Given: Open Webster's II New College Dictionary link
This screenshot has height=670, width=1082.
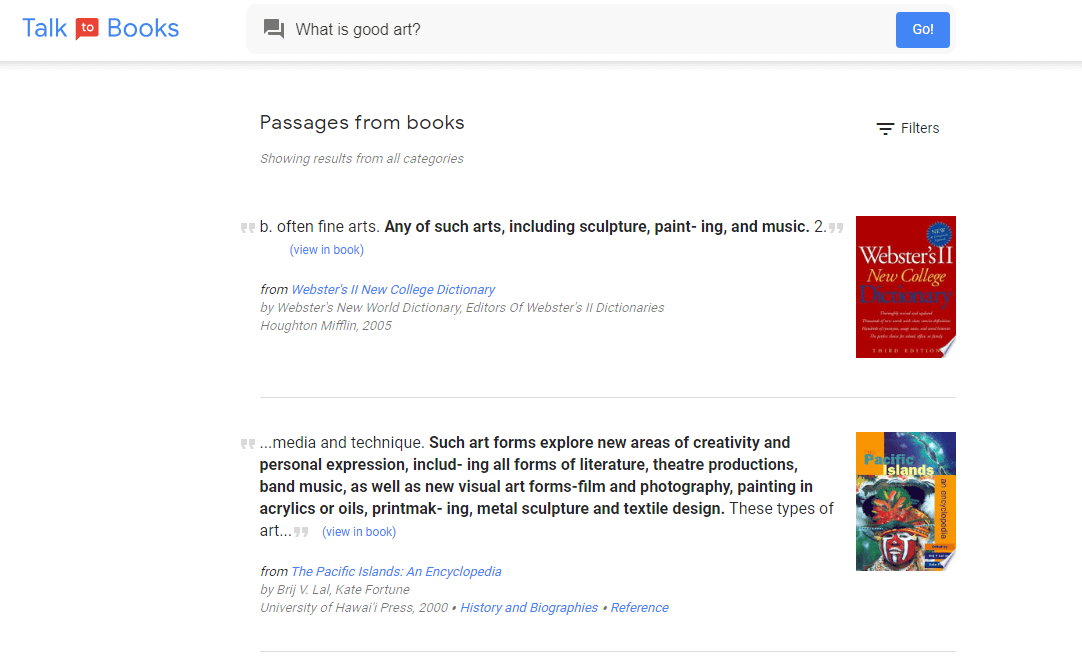Looking at the screenshot, I should pos(392,289).
